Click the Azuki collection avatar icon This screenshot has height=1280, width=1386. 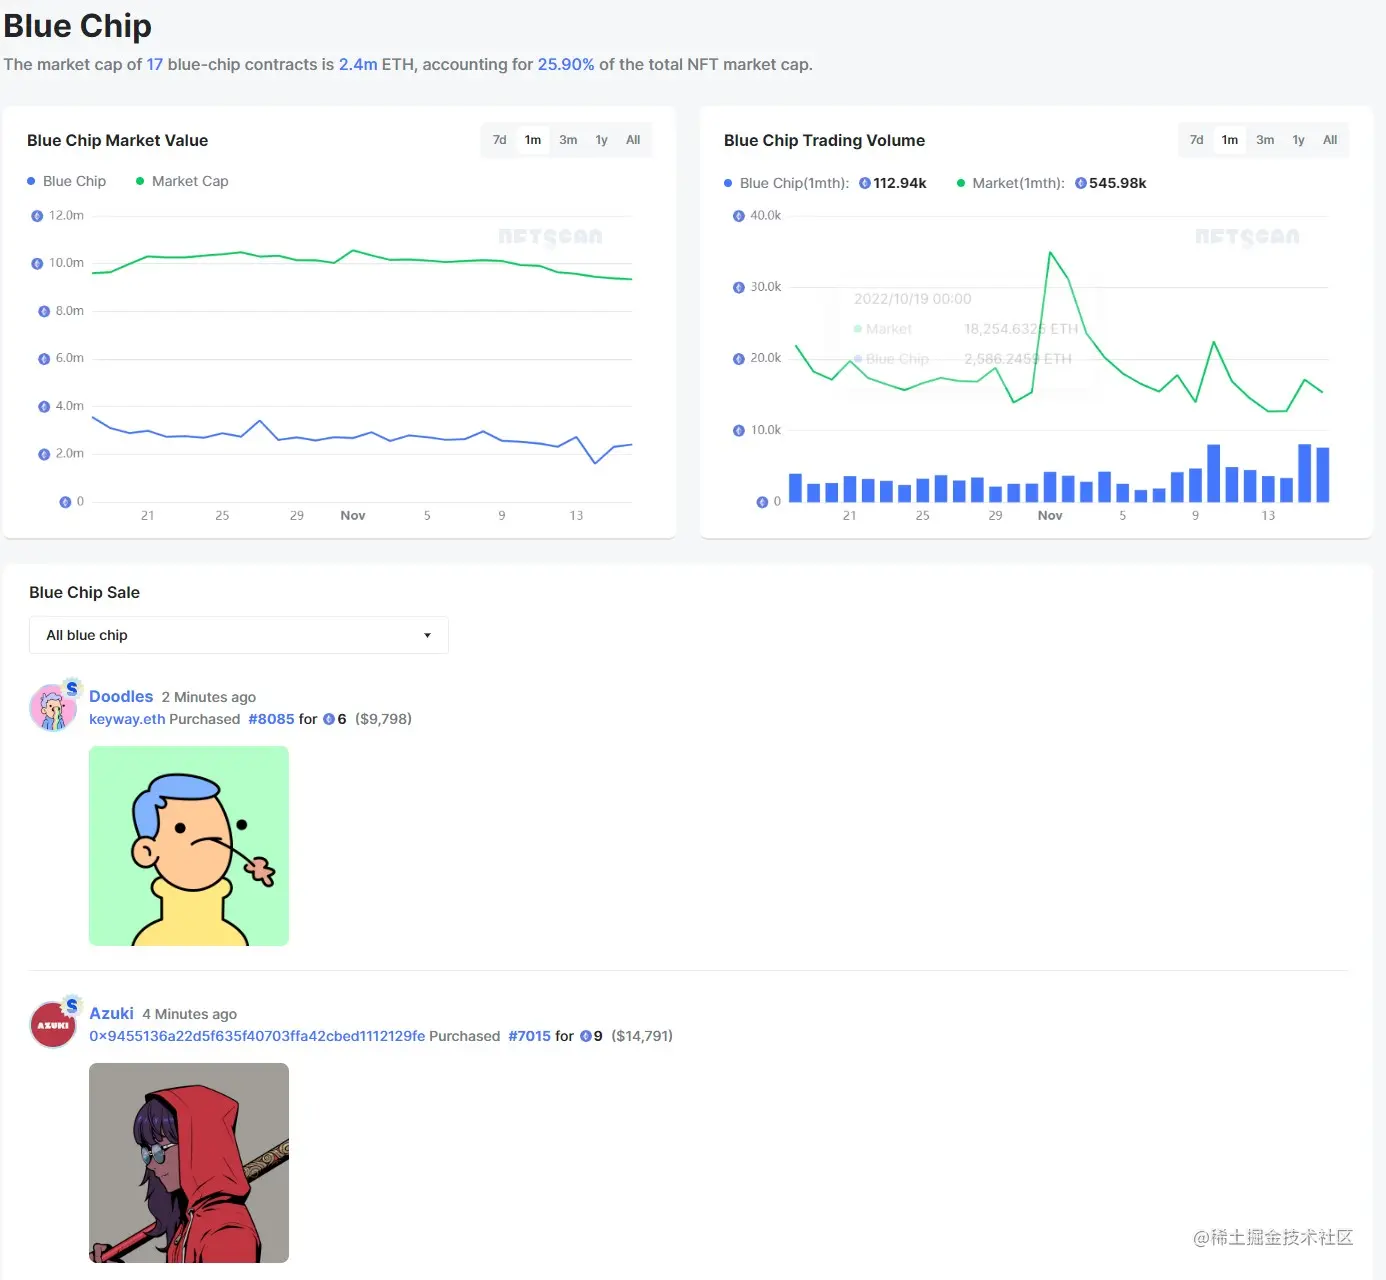tap(52, 1025)
